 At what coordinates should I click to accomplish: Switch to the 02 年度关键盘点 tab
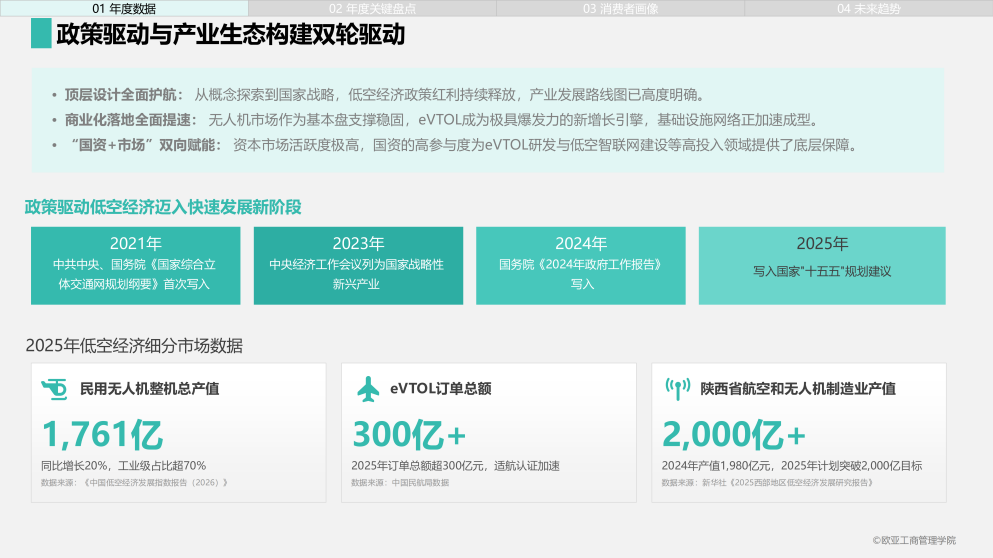tap(372, 8)
